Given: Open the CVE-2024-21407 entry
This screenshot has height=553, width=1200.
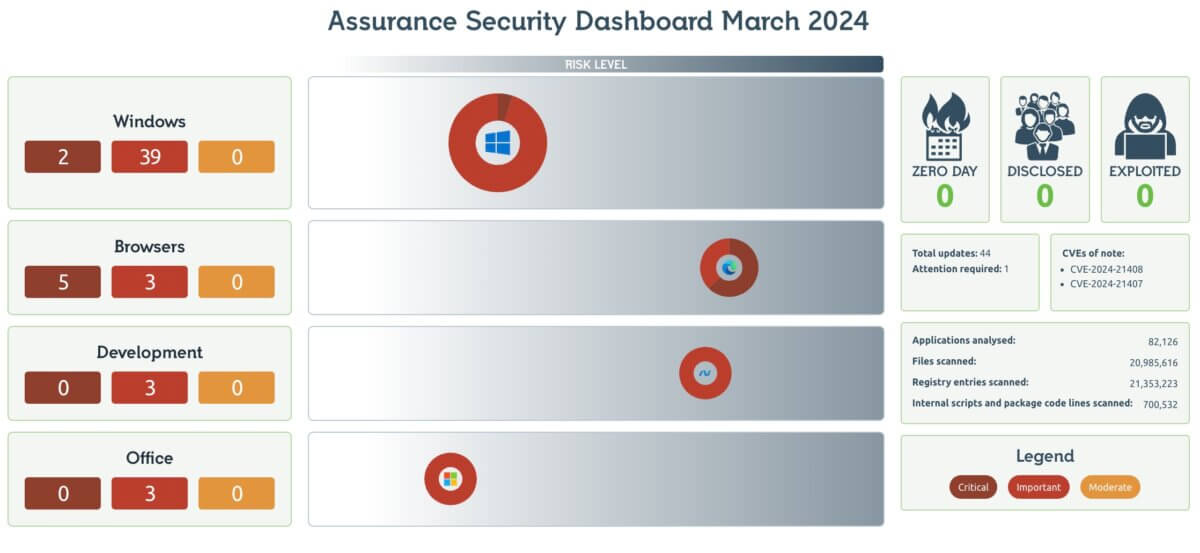Looking at the screenshot, I should click(x=1106, y=284).
